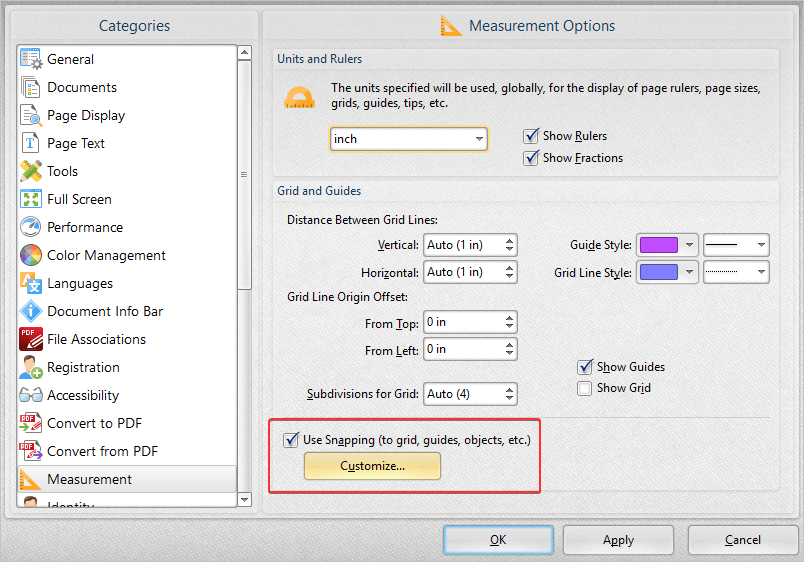804x562 pixels.
Task: Select the Documents category
Action: pyautogui.click(x=127, y=87)
